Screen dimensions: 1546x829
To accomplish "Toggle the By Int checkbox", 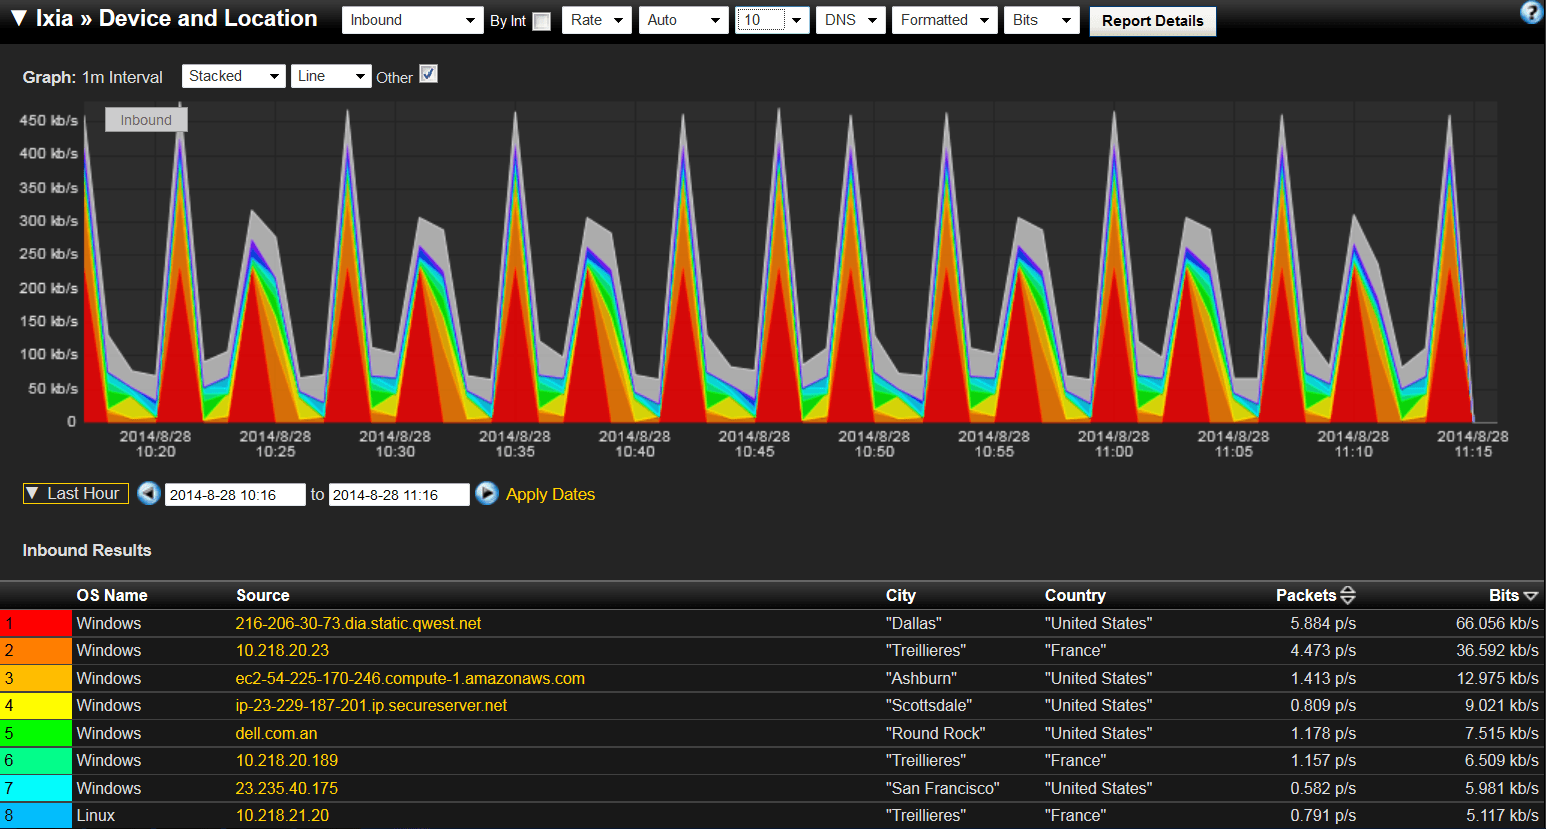I will click(541, 21).
